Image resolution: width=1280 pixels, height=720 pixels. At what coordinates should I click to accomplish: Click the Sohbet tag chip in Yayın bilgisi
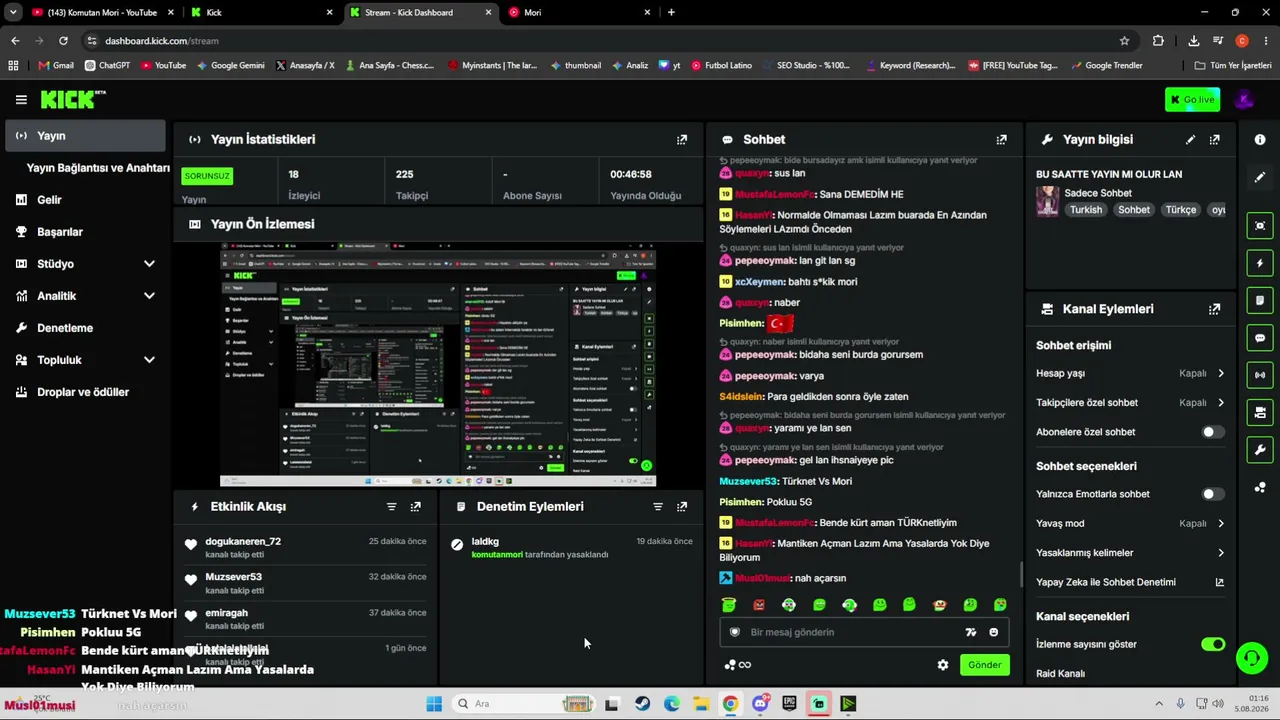[x=1134, y=210]
